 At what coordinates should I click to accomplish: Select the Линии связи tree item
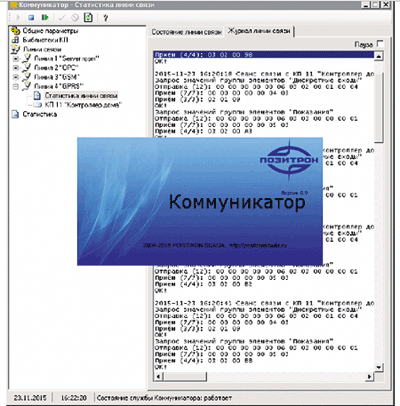42,49
